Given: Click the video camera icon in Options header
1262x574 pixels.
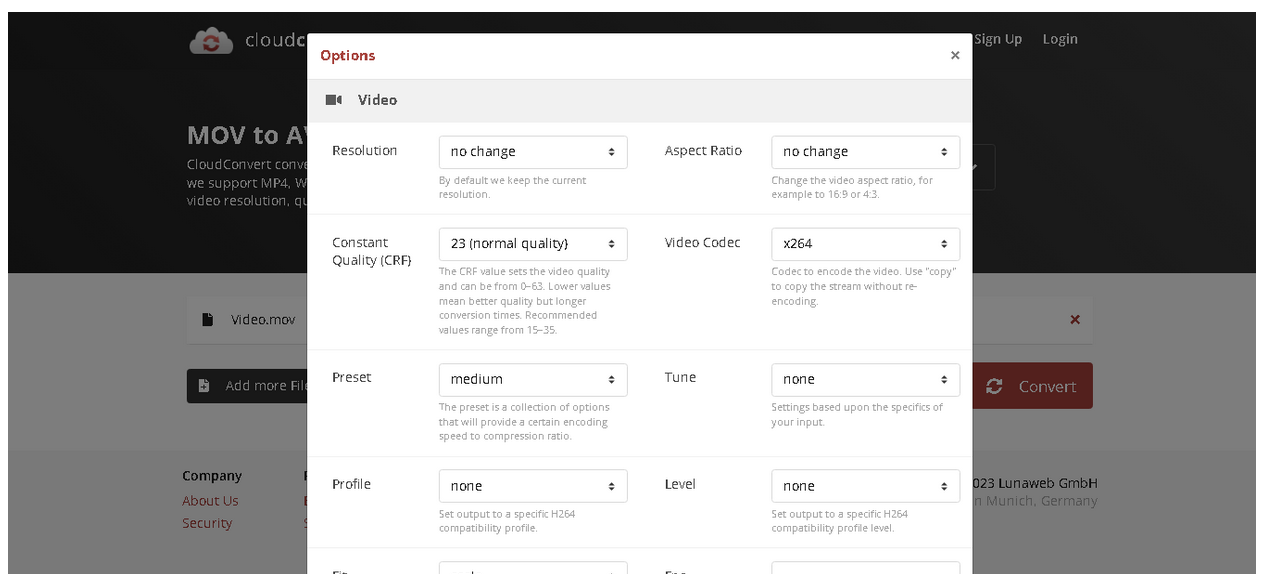Looking at the screenshot, I should coord(334,100).
